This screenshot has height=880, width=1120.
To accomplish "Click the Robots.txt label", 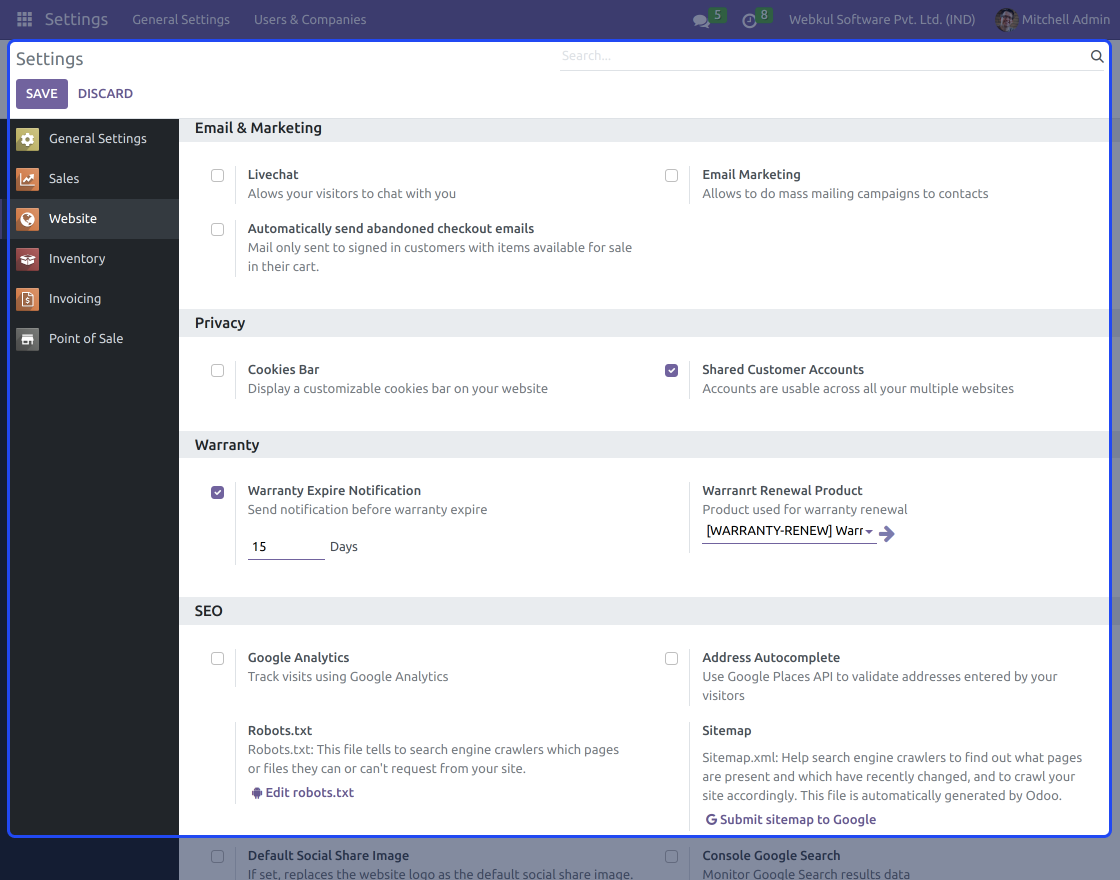I will (280, 731).
